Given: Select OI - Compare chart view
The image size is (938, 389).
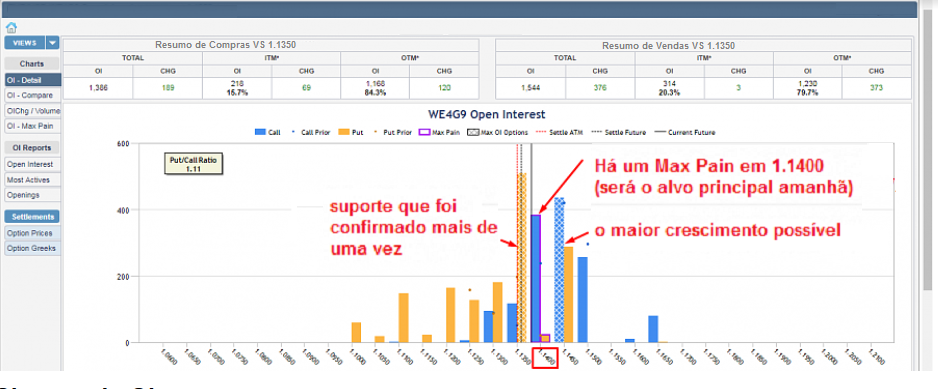Looking at the screenshot, I should tap(32, 95).
